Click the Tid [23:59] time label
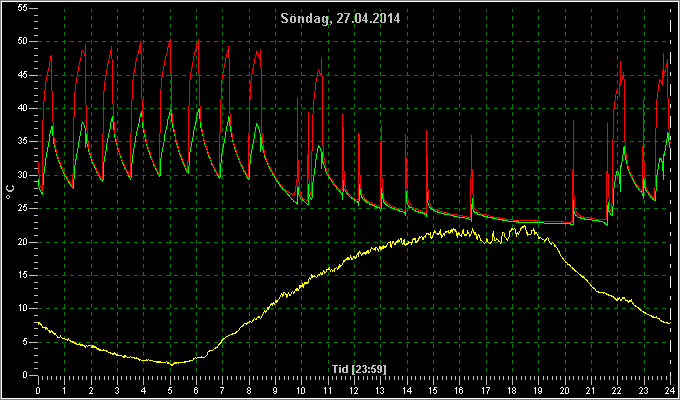 (359, 369)
